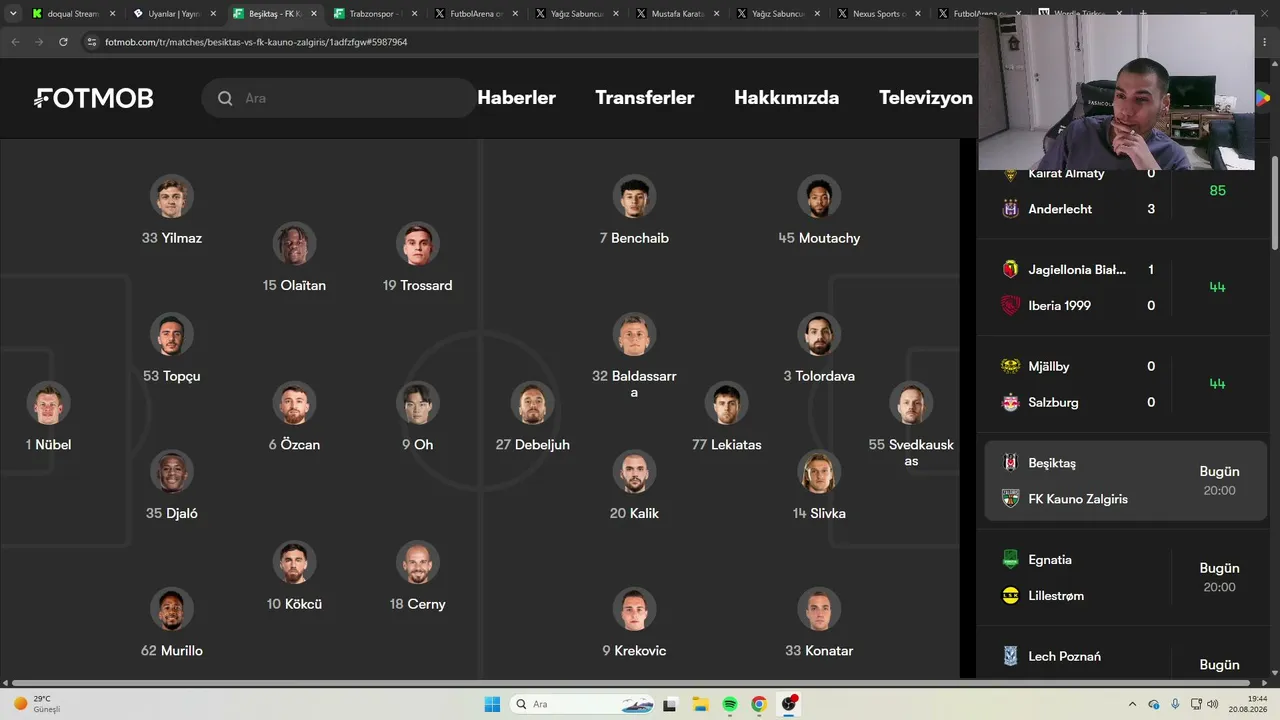Open the Beşiktaş vs FK Kauno Zalgiris match
The width and height of the screenshot is (1280, 720).
pyautogui.click(x=1126, y=481)
